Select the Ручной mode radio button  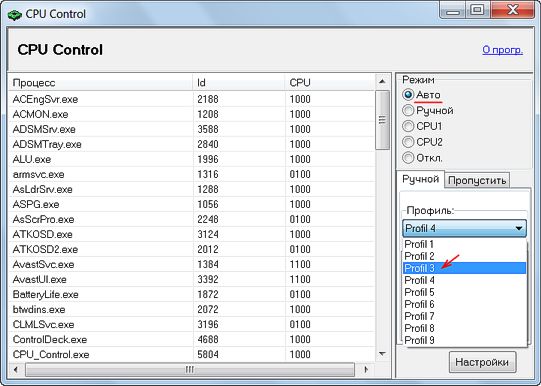pos(408,110)
